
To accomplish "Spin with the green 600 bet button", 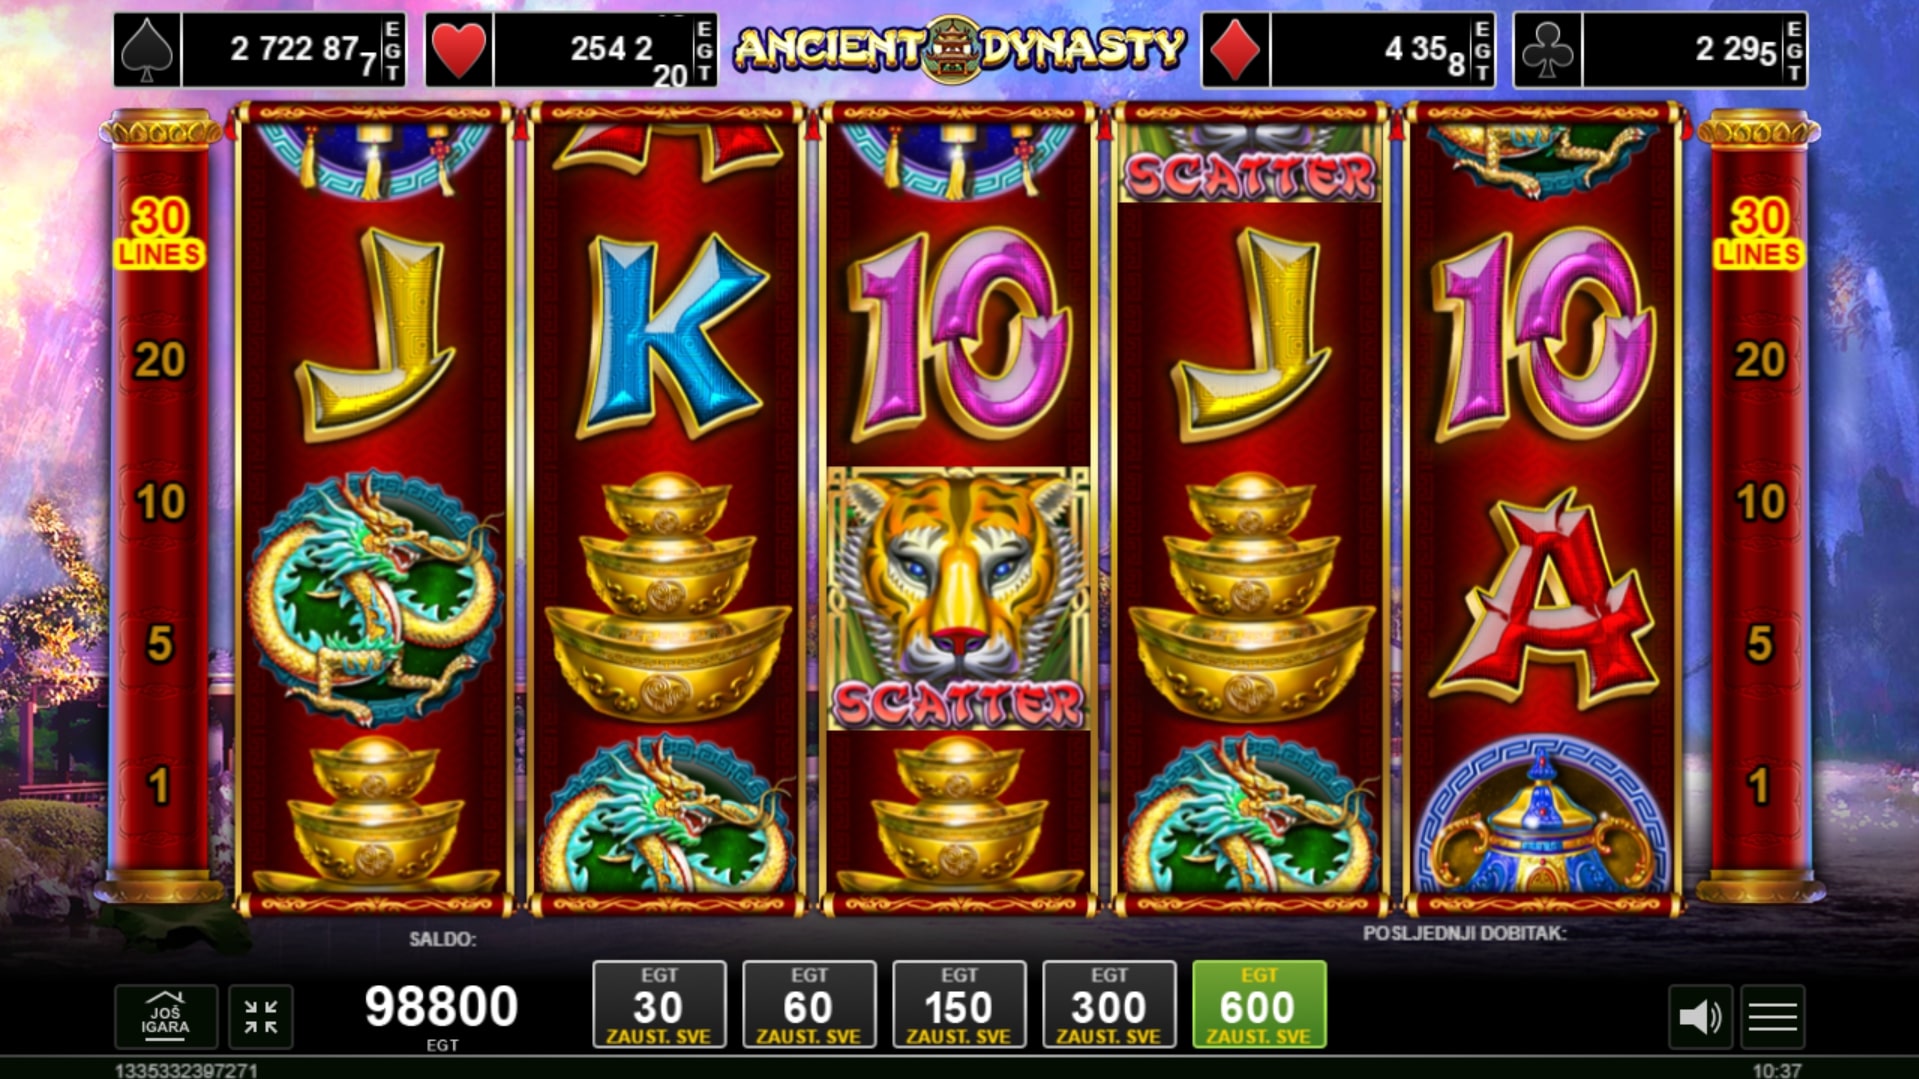I will (x=1259, y=1005).
